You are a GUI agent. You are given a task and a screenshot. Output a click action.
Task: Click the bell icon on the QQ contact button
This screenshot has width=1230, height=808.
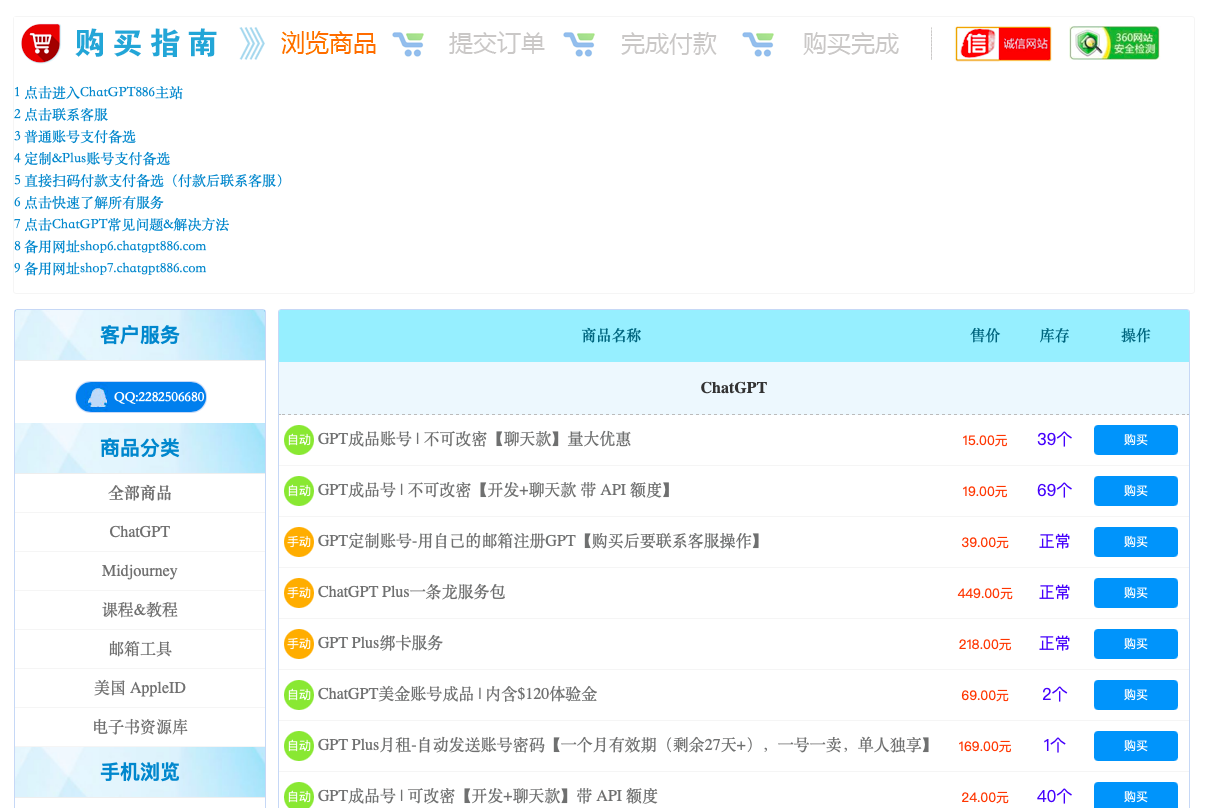(x=96, y=396)
